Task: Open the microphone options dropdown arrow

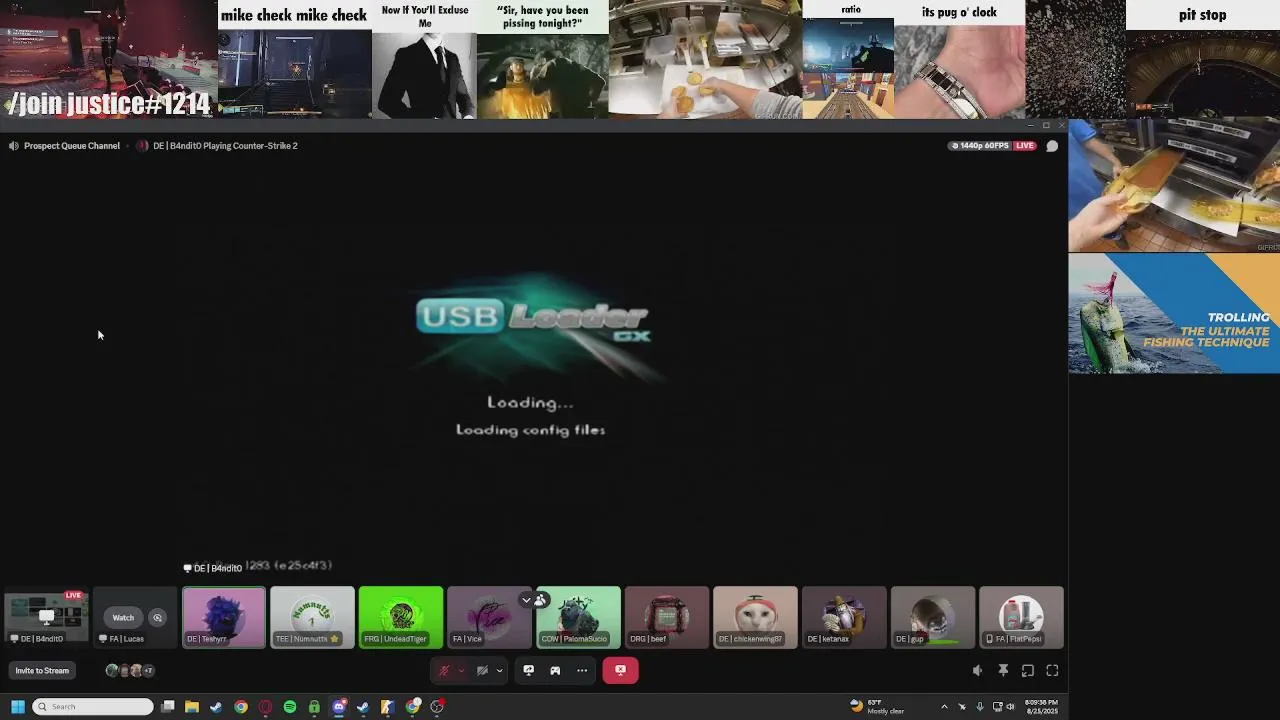Action: [x=460, y=671]
